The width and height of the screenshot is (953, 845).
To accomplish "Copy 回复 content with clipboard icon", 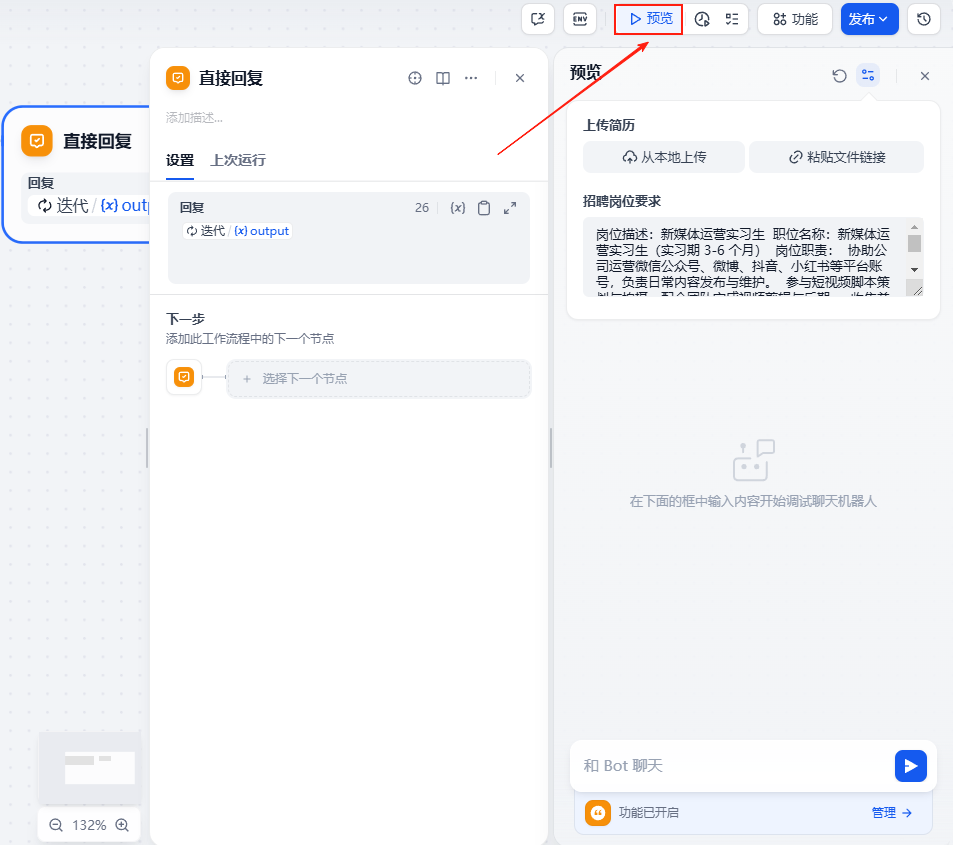I will tap(484, 208).
